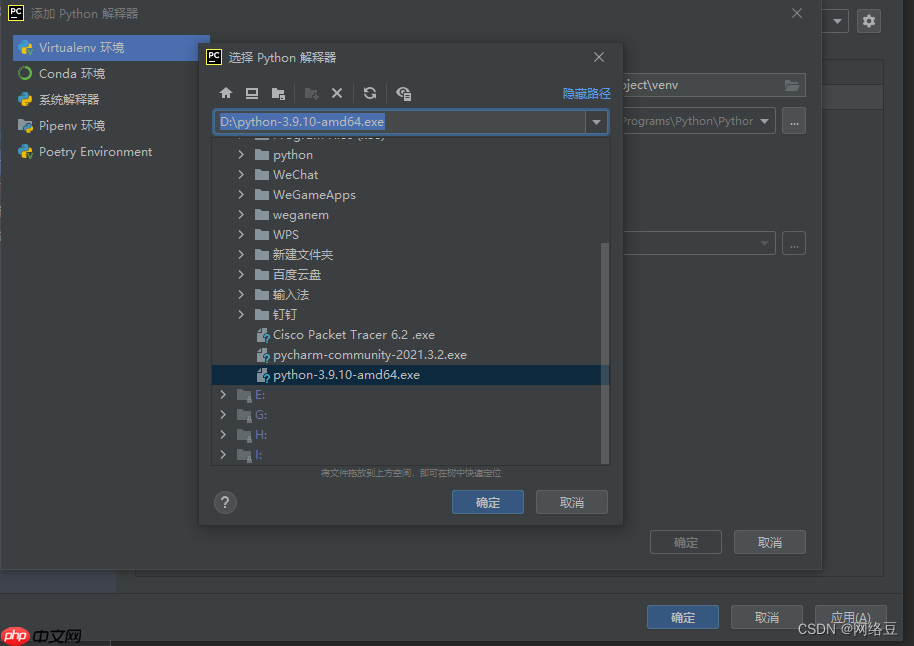Expand the 钉钉 folder

[x=241, y=314]
